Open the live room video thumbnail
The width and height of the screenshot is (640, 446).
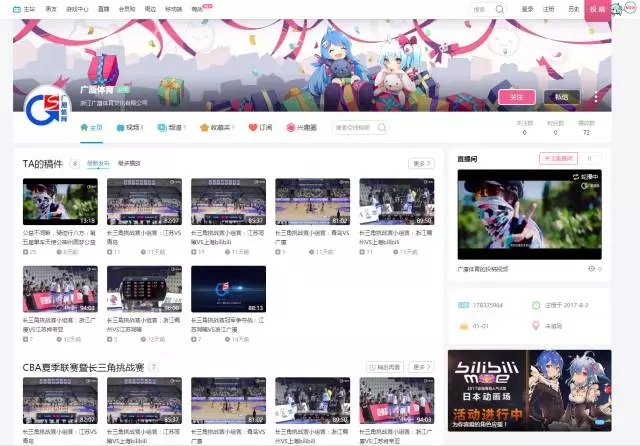tap(529, 214)
